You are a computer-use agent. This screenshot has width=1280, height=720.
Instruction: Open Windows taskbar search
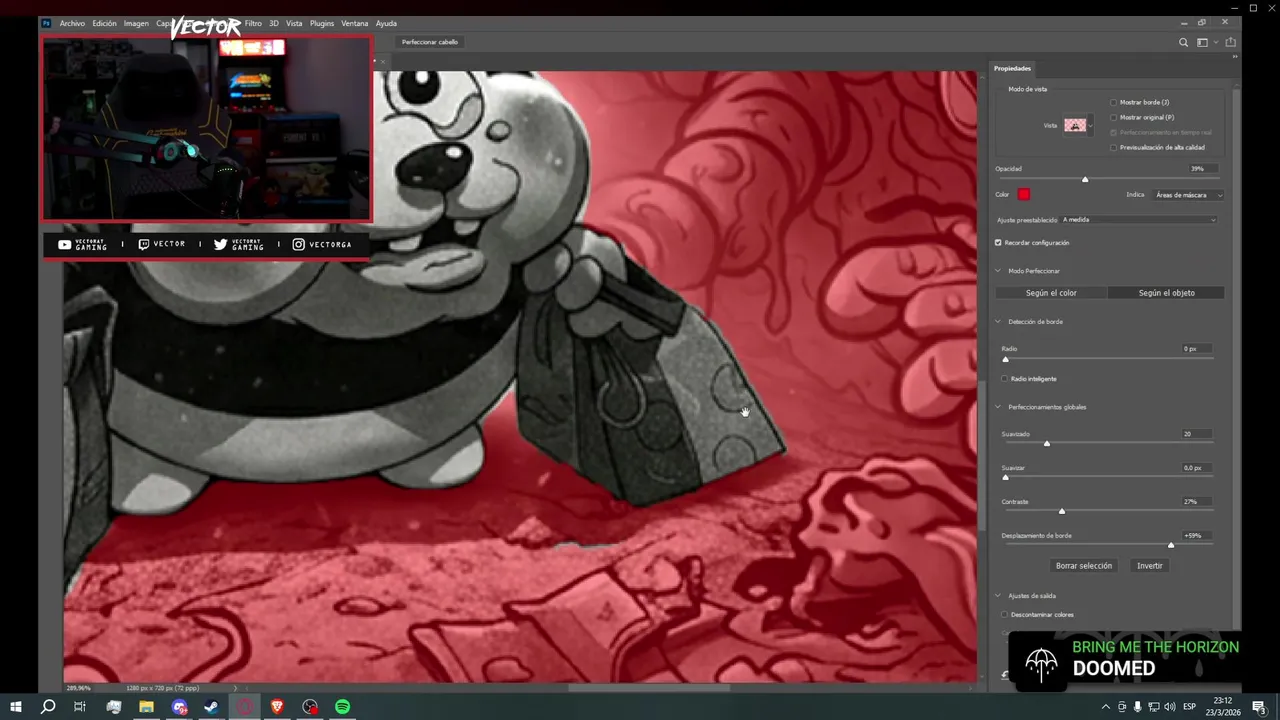coord(48,707)
